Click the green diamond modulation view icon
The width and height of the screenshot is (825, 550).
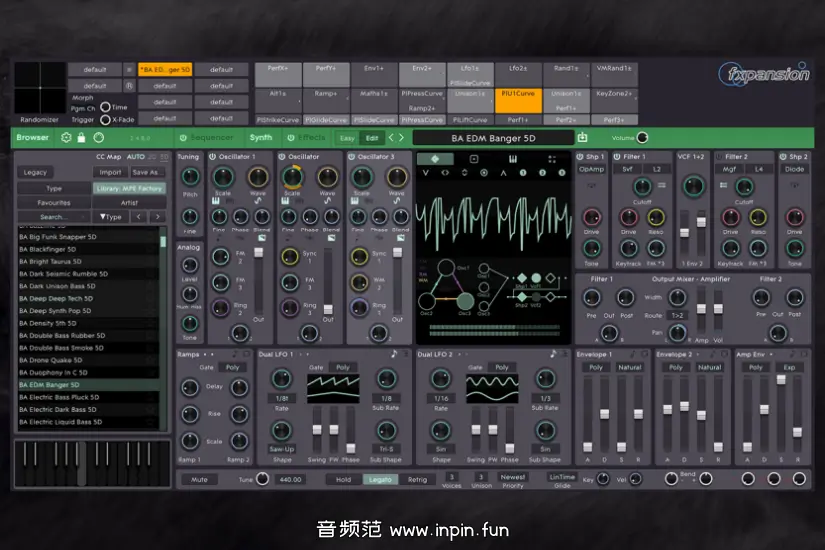point(435,159)
